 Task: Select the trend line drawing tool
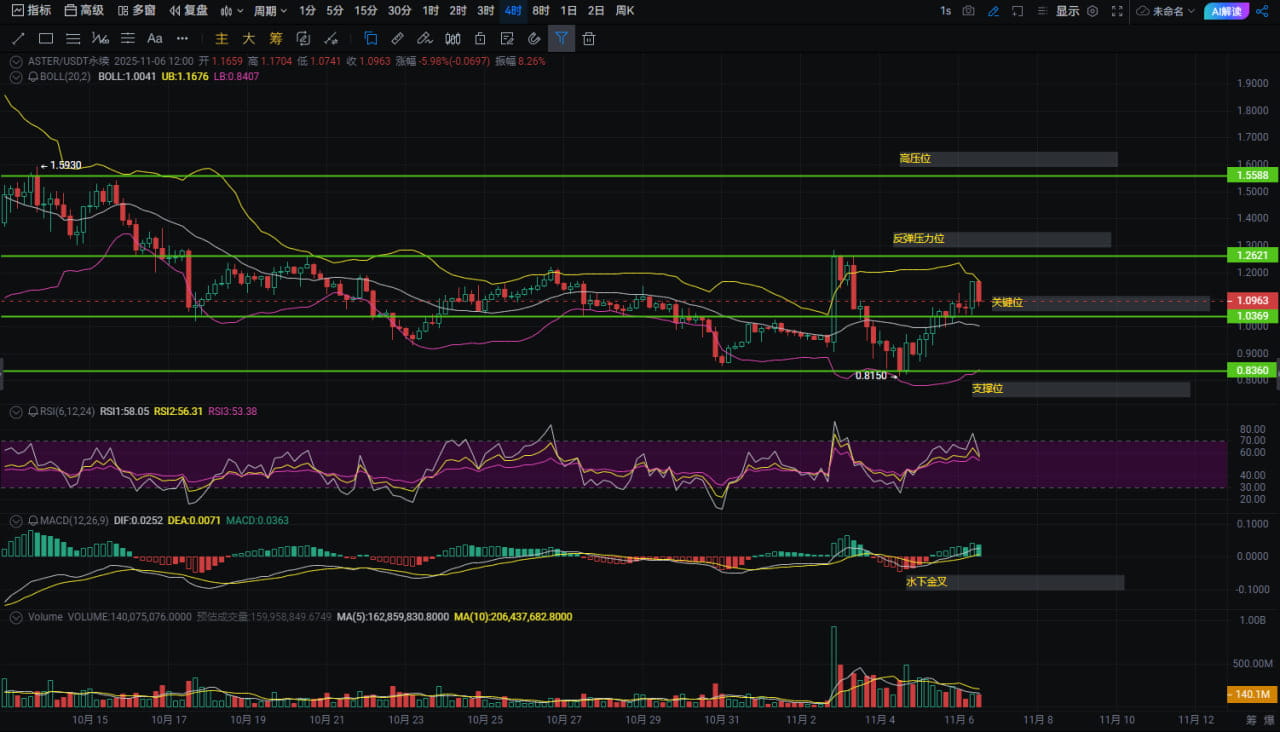pyautogui.click(x=18, y=39)
